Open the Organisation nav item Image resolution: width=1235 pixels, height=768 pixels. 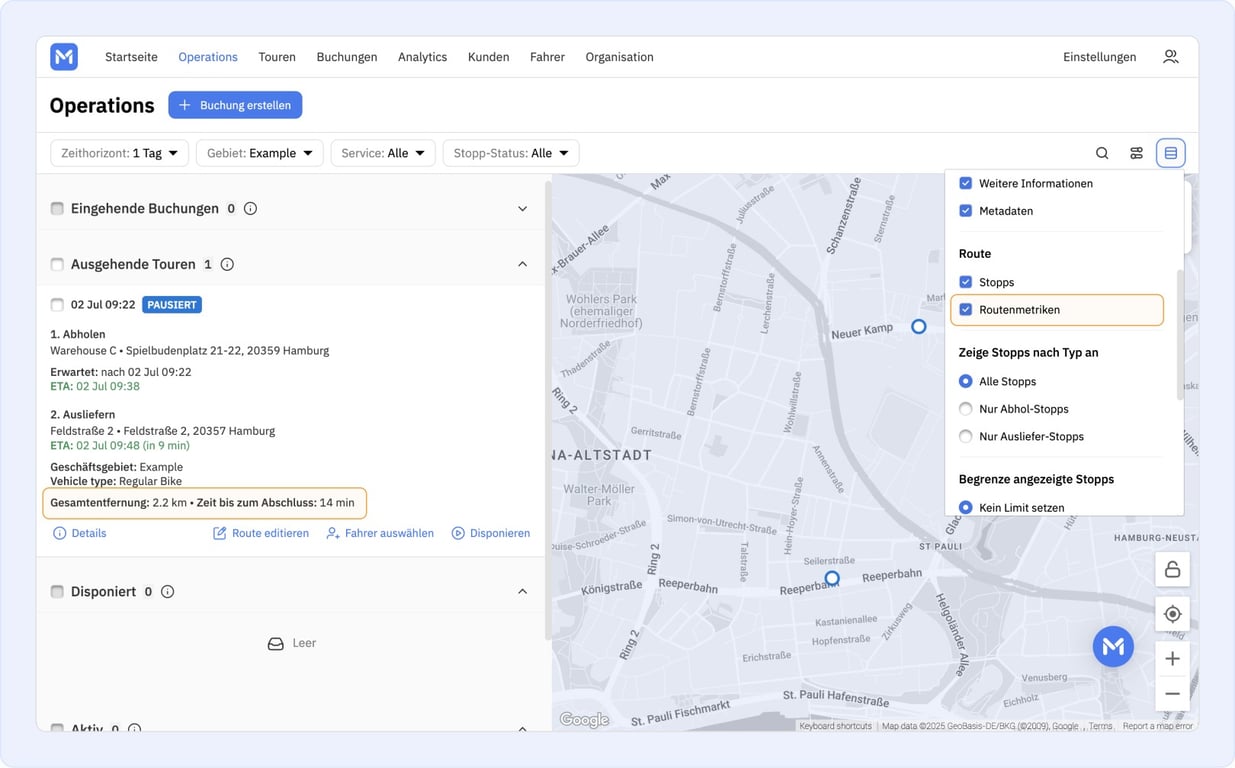pos(619,57)
